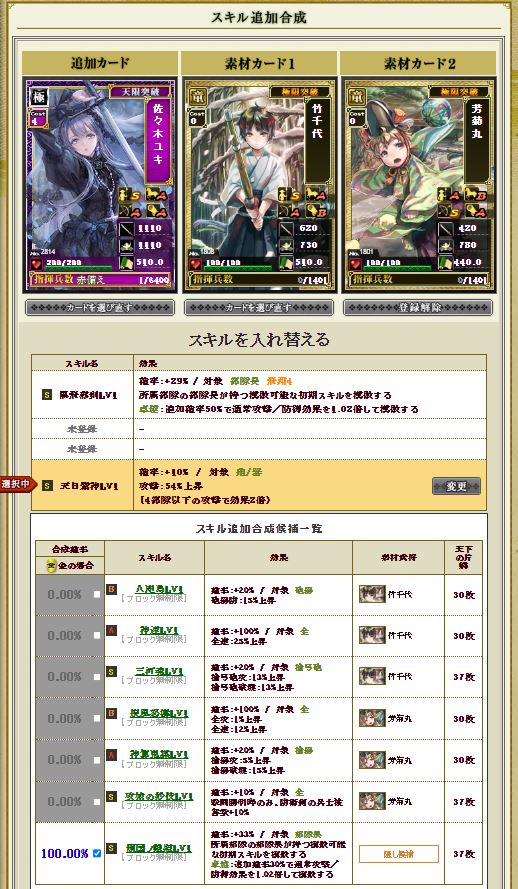
Task: Select the 竹千代 material card image
Action: [259, 186]
